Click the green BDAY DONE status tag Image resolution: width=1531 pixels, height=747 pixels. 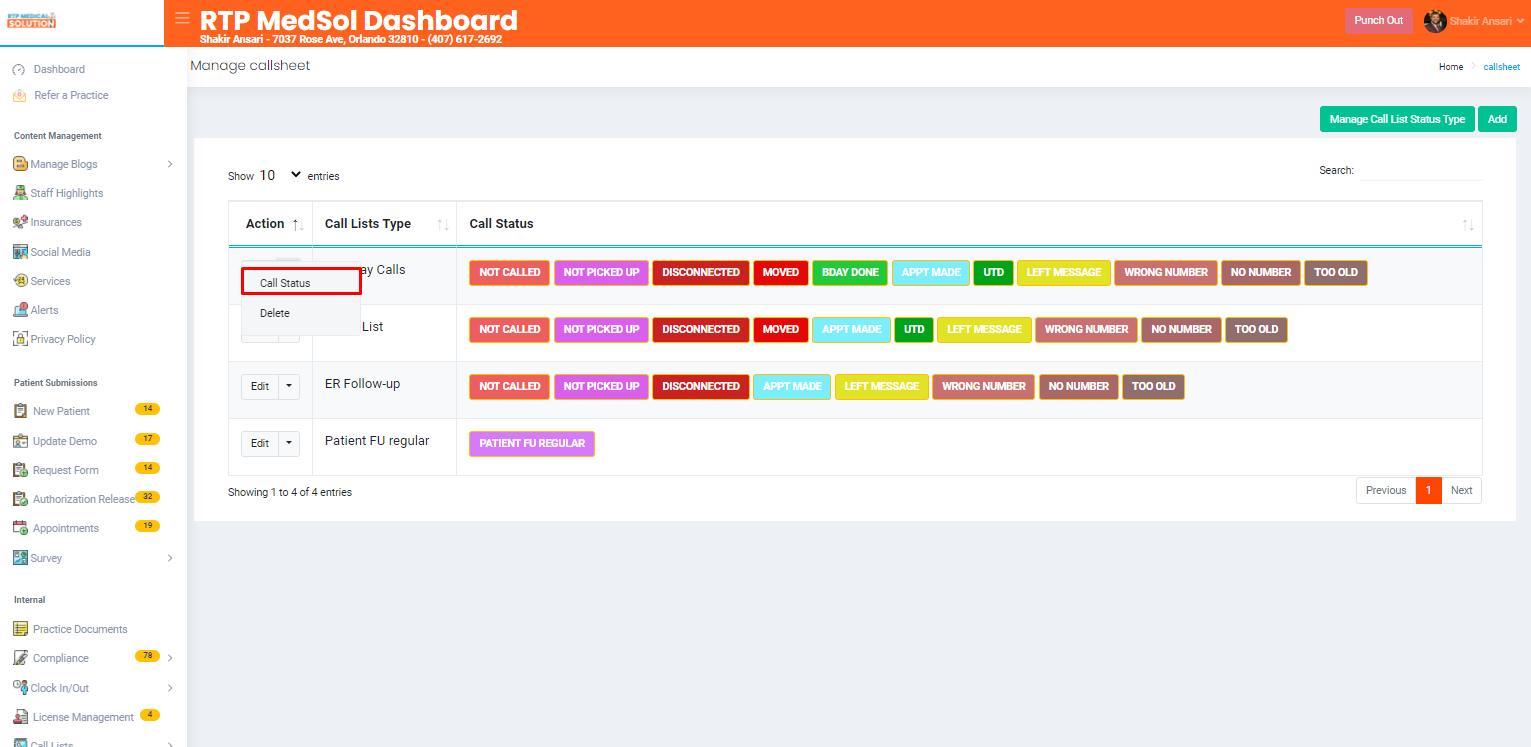pos(850,272)
